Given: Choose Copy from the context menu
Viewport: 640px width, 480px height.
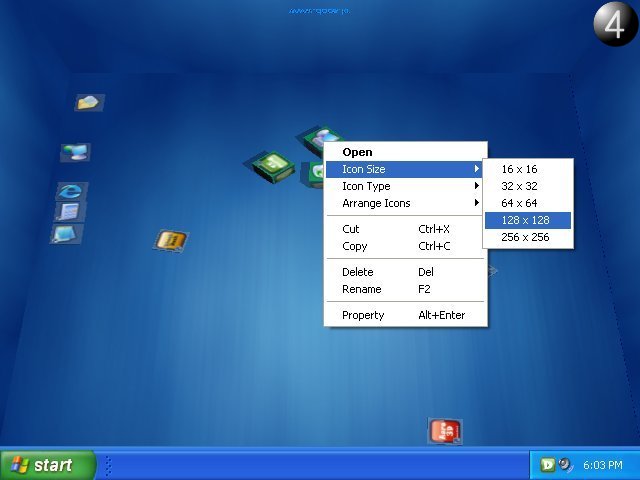Looking at the screenshot, I should [405, 246].
